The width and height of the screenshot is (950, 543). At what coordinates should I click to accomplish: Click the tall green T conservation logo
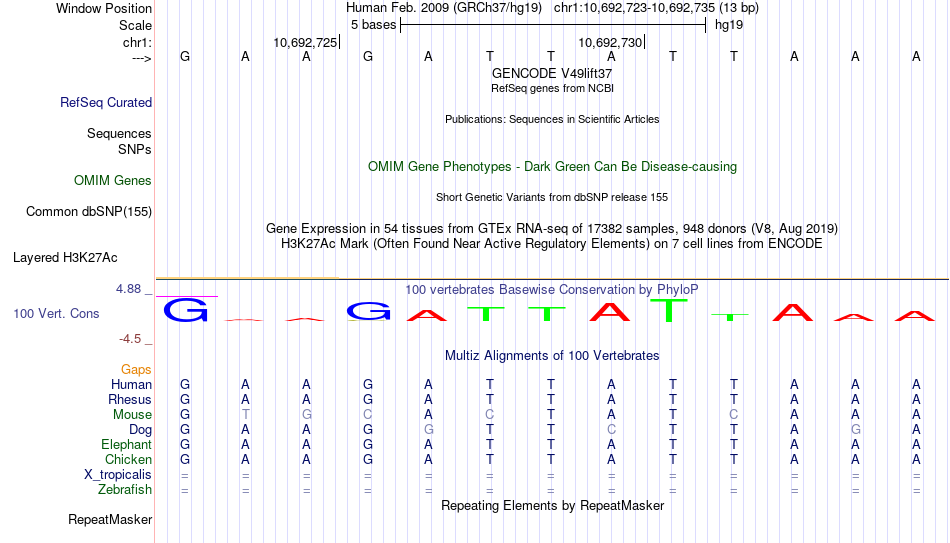(669, 310)
